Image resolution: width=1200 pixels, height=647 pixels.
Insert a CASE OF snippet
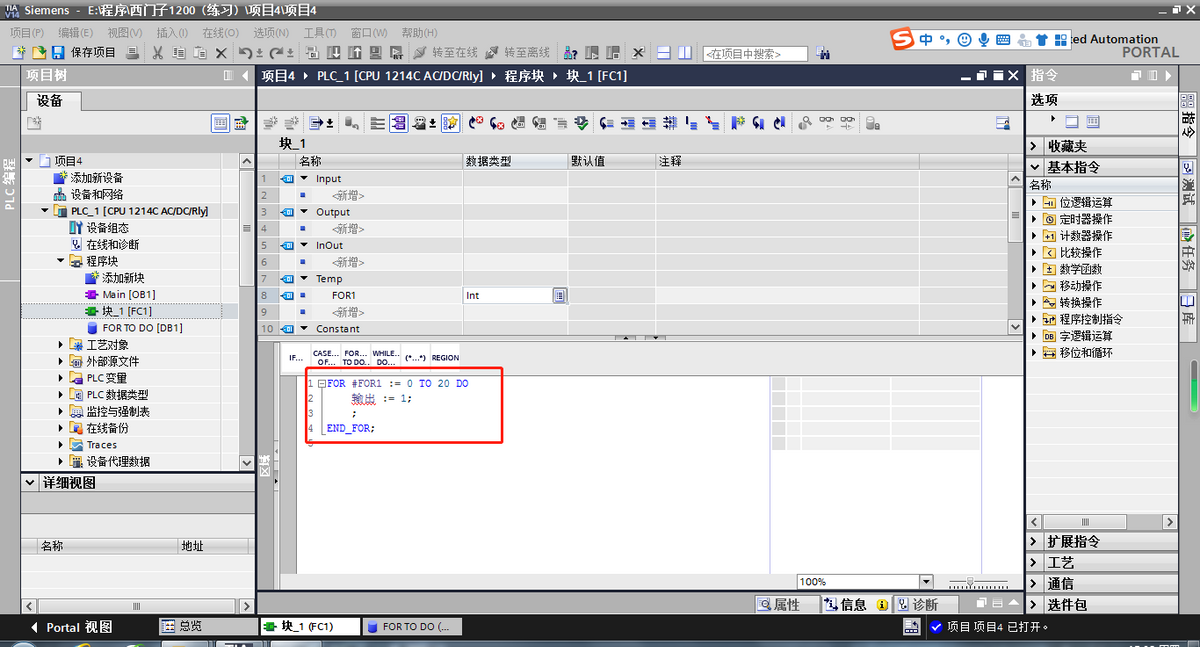(x=325, y=357)
